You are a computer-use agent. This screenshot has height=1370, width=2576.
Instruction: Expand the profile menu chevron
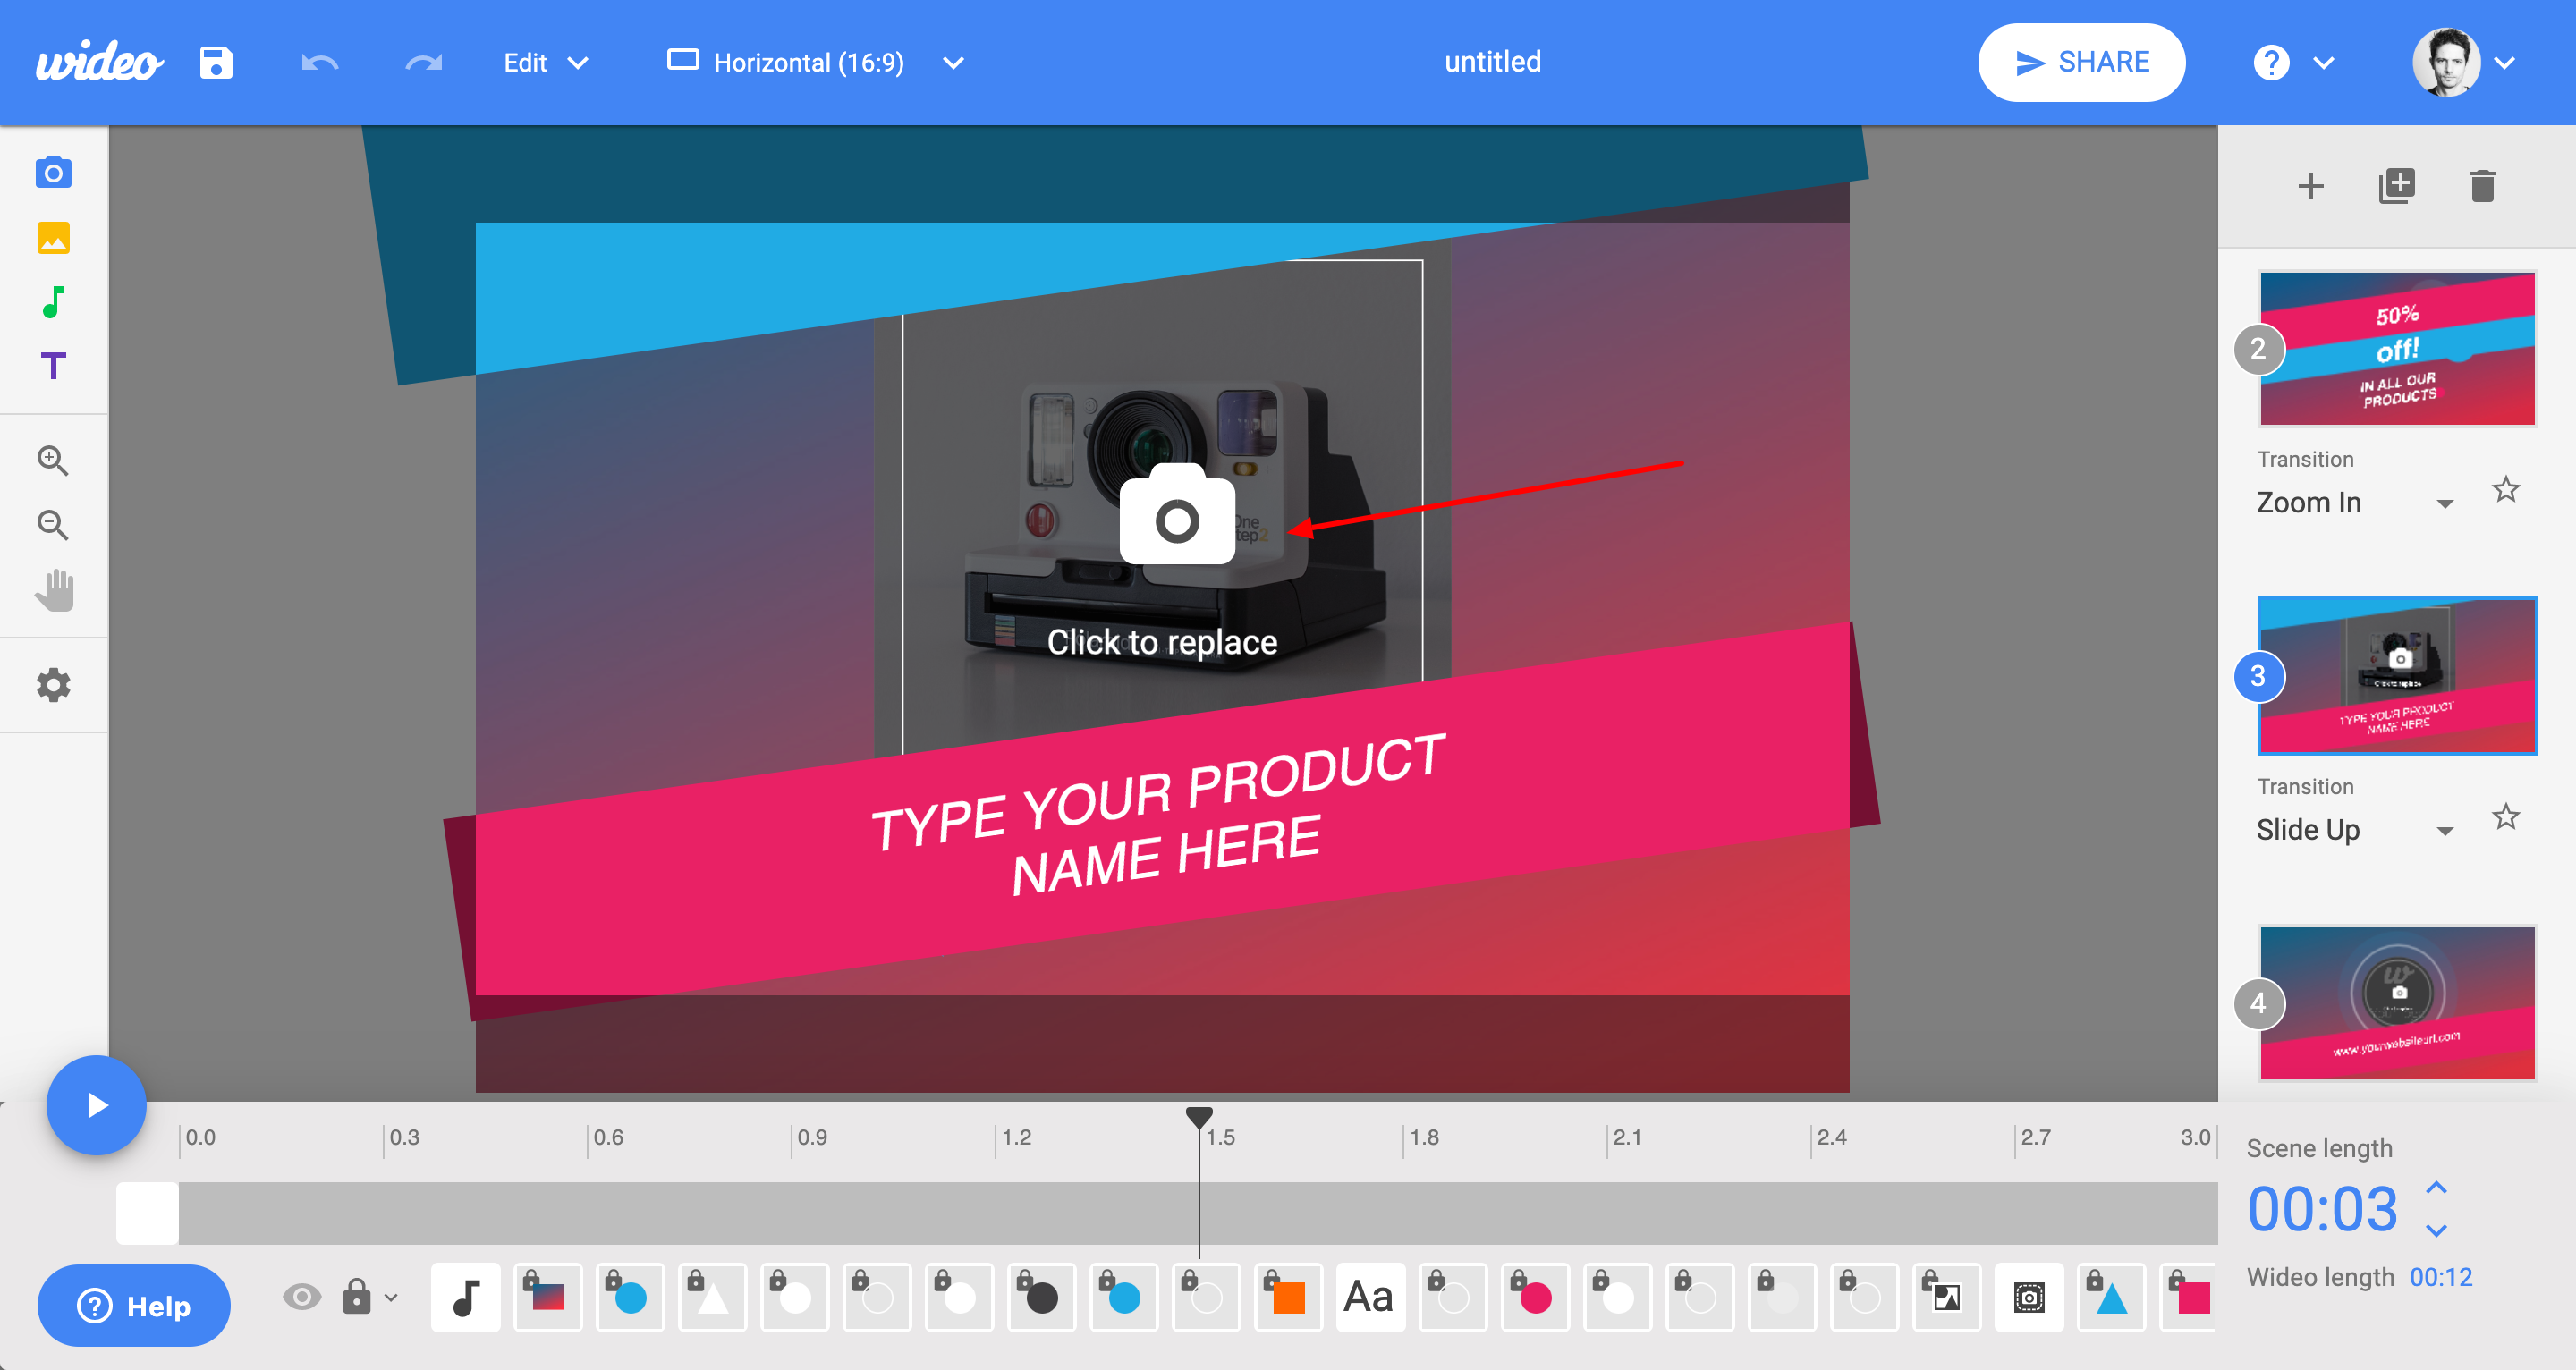(x=2504, y=63)
